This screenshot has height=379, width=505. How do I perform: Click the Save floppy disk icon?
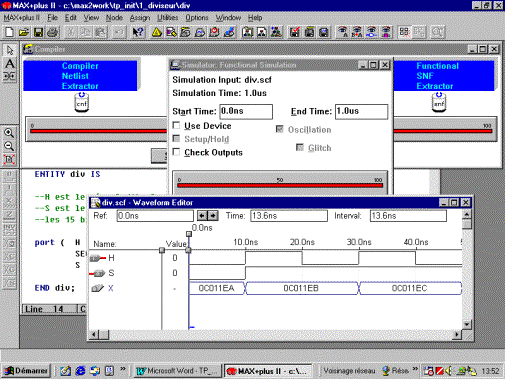coord(38,32)
